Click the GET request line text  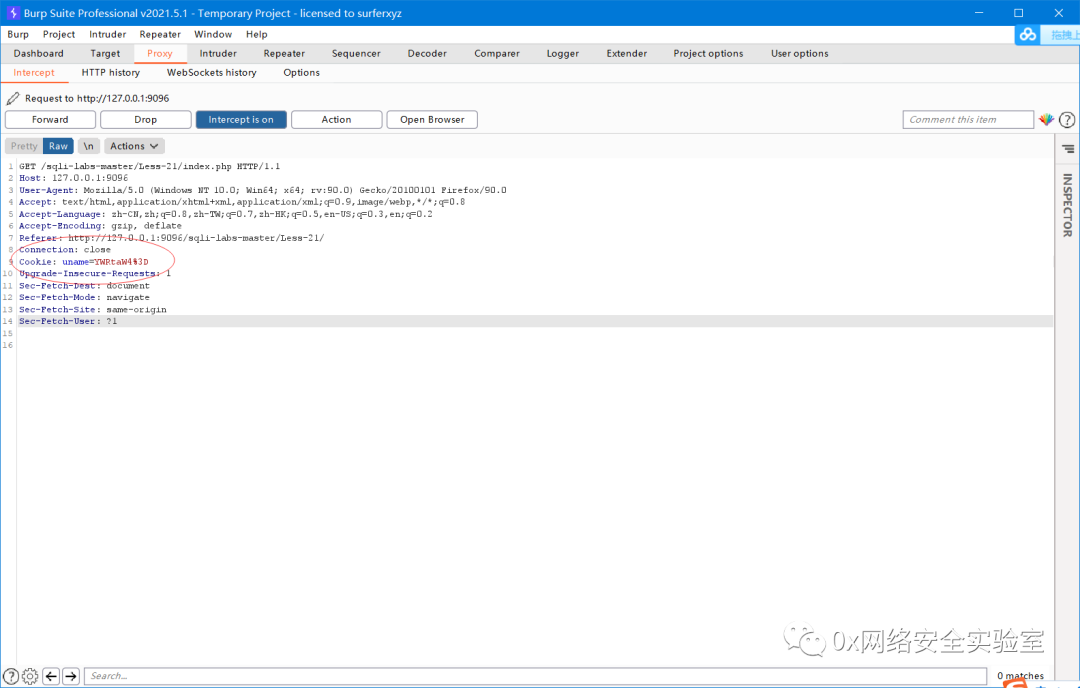tap(149, 166)
